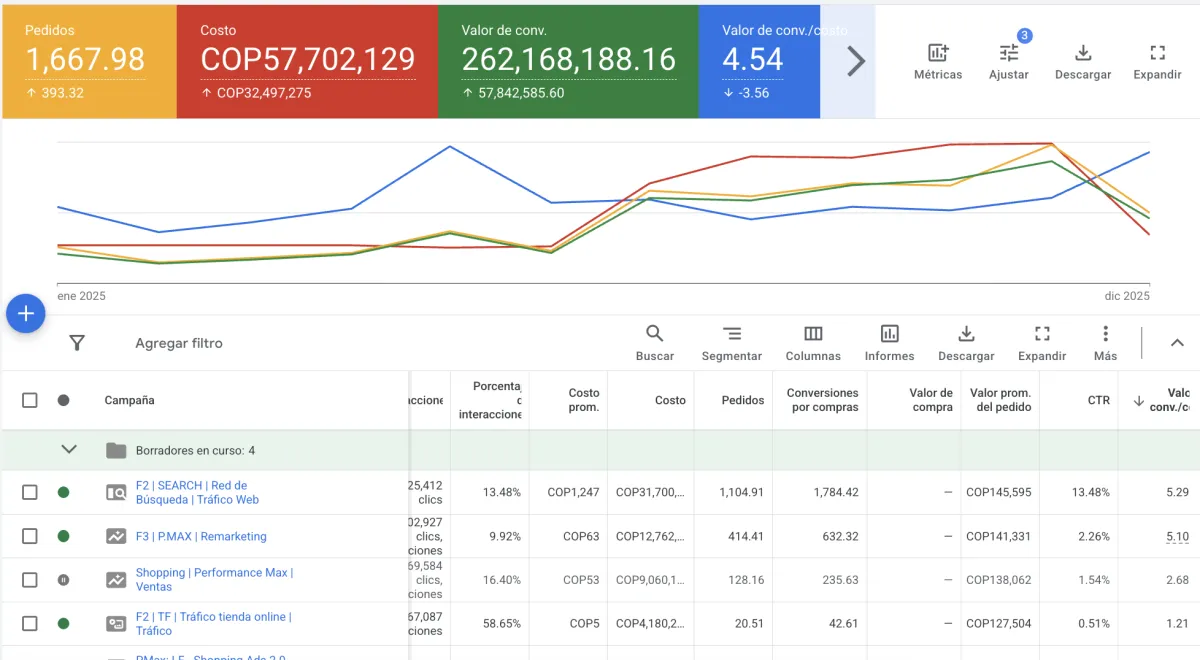Image resolution: width=1200 pixels, height=660 pixels.
Task: Sort by Valor prom. del pedido header
Action: (x=1000, y=400)
